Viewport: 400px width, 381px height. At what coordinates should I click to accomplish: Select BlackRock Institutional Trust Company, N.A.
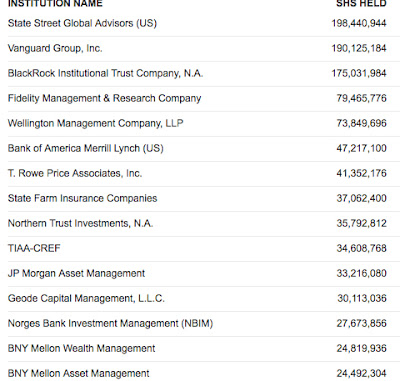click(x=105, y=73)
